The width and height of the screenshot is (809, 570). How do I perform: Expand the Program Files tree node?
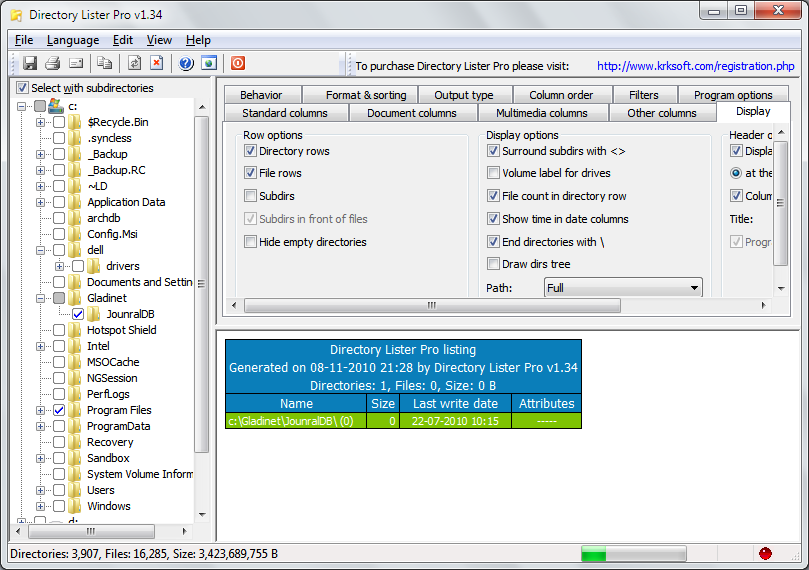40,410
